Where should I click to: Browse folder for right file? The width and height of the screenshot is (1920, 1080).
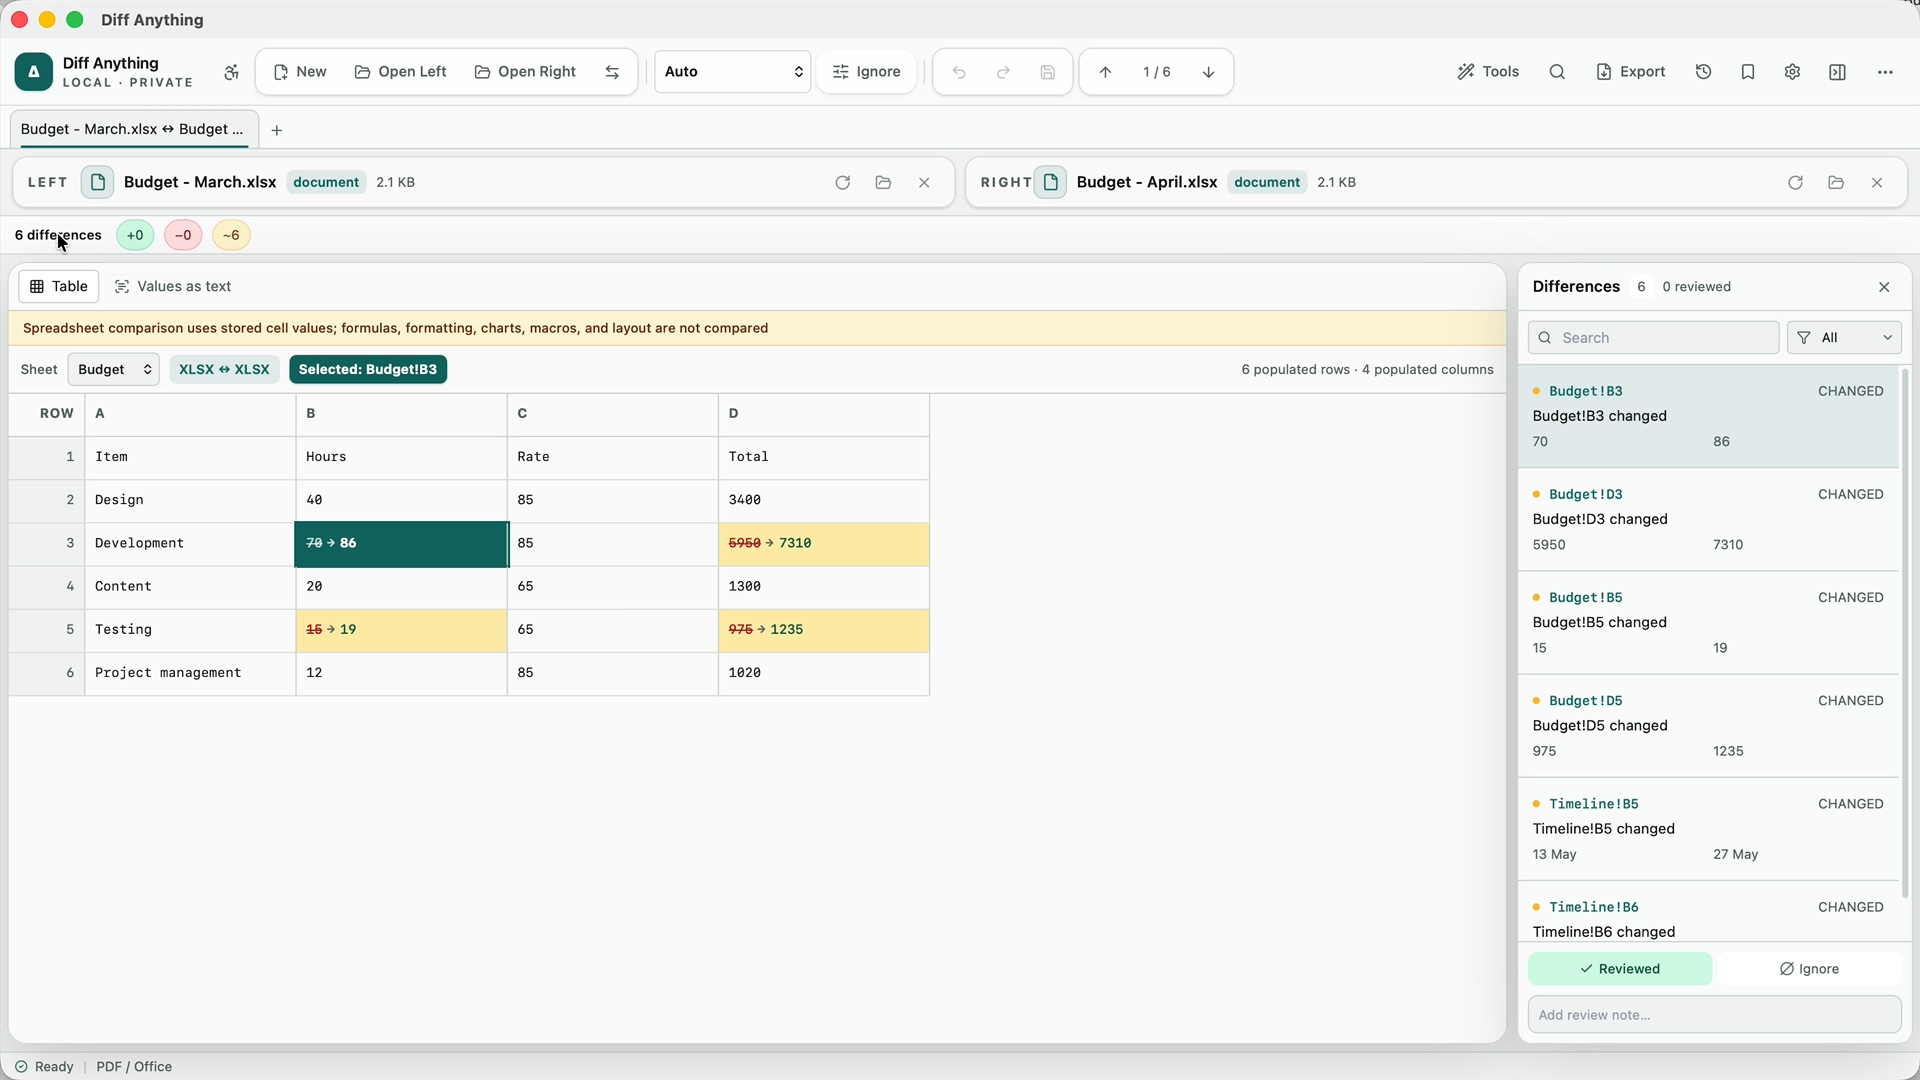[x=1836, y=182]
